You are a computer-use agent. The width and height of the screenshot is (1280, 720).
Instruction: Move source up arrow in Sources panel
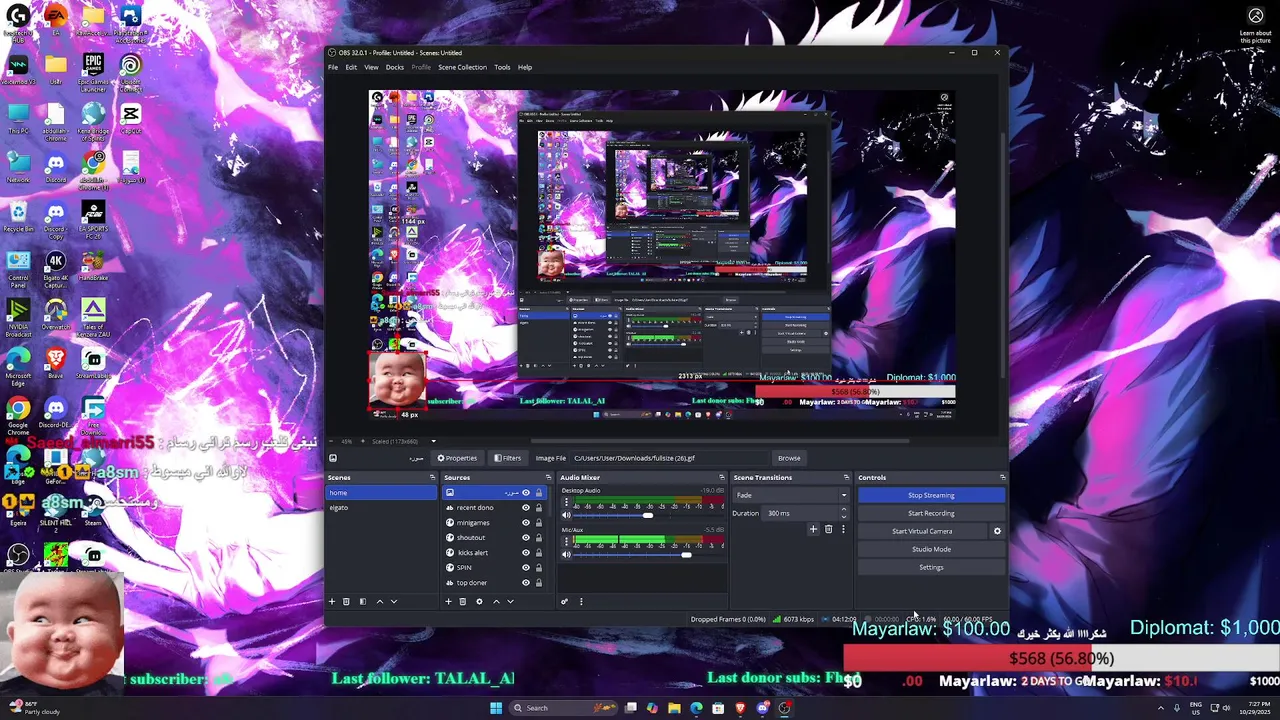(496, 601)
